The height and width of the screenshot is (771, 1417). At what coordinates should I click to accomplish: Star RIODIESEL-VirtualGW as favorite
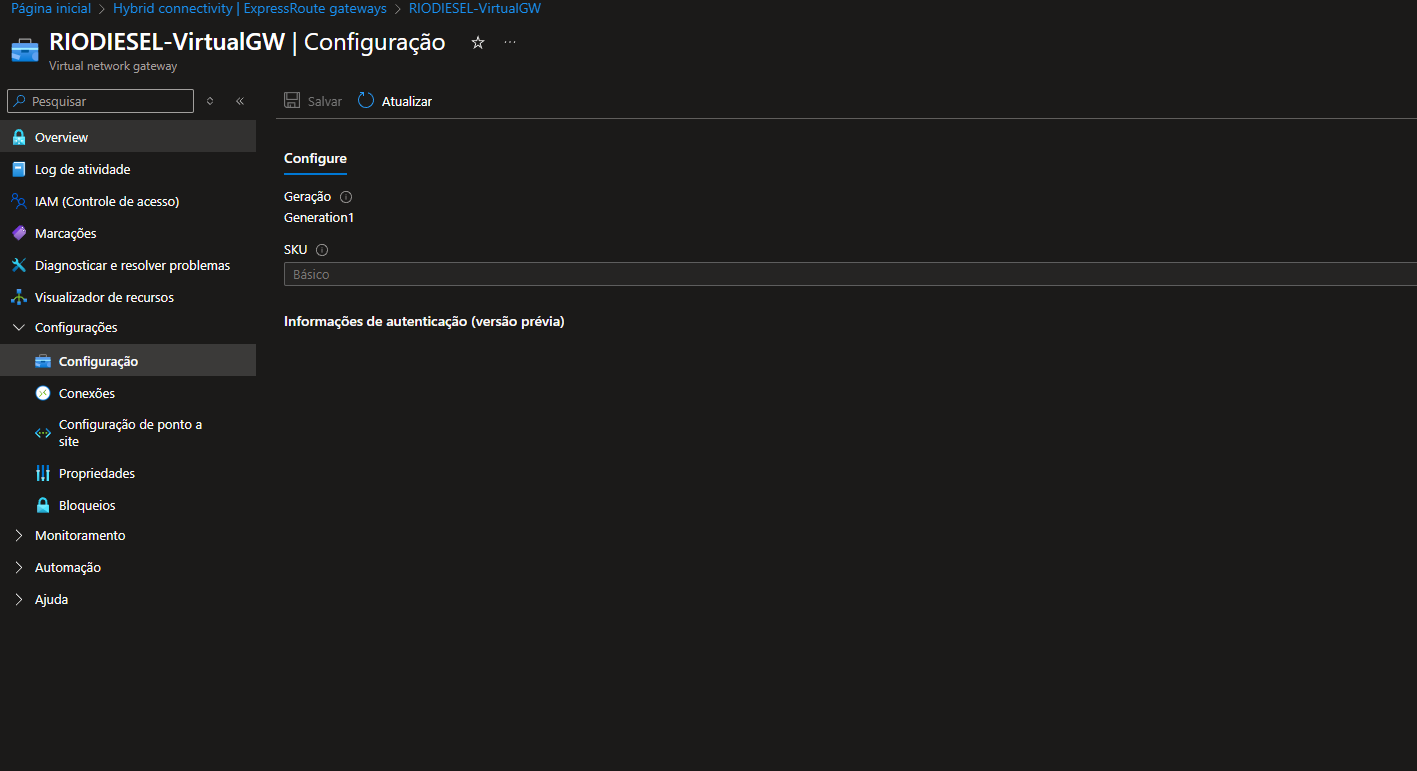[x=477, y=42]
